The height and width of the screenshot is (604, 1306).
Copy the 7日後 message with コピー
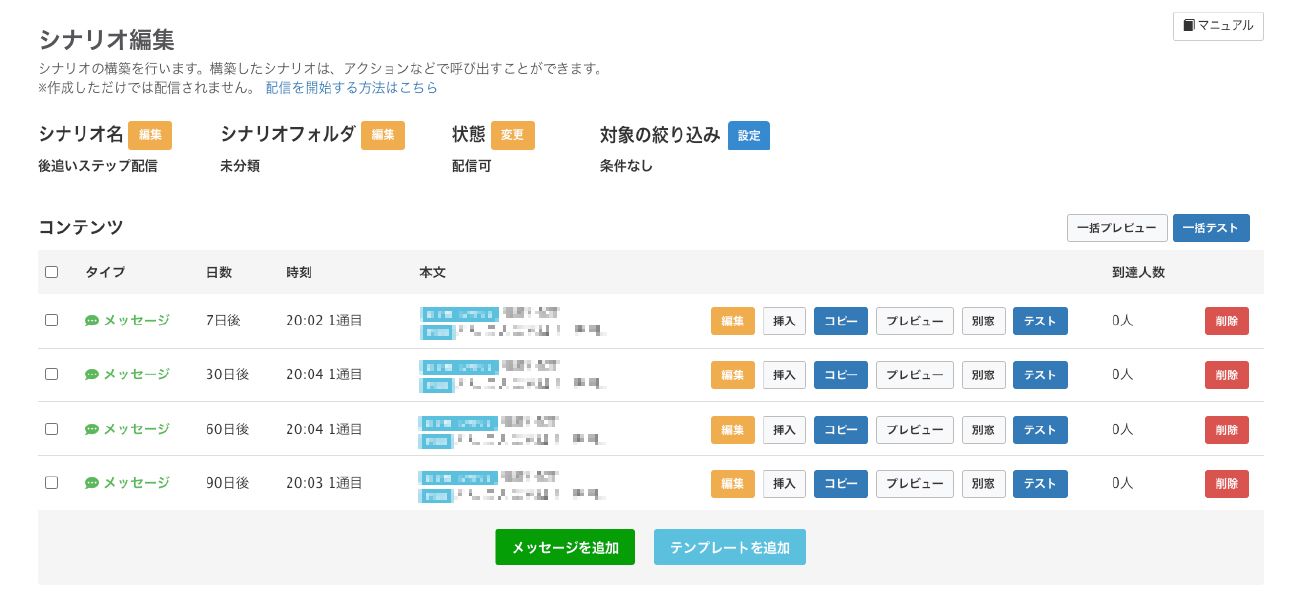[841, 321]
